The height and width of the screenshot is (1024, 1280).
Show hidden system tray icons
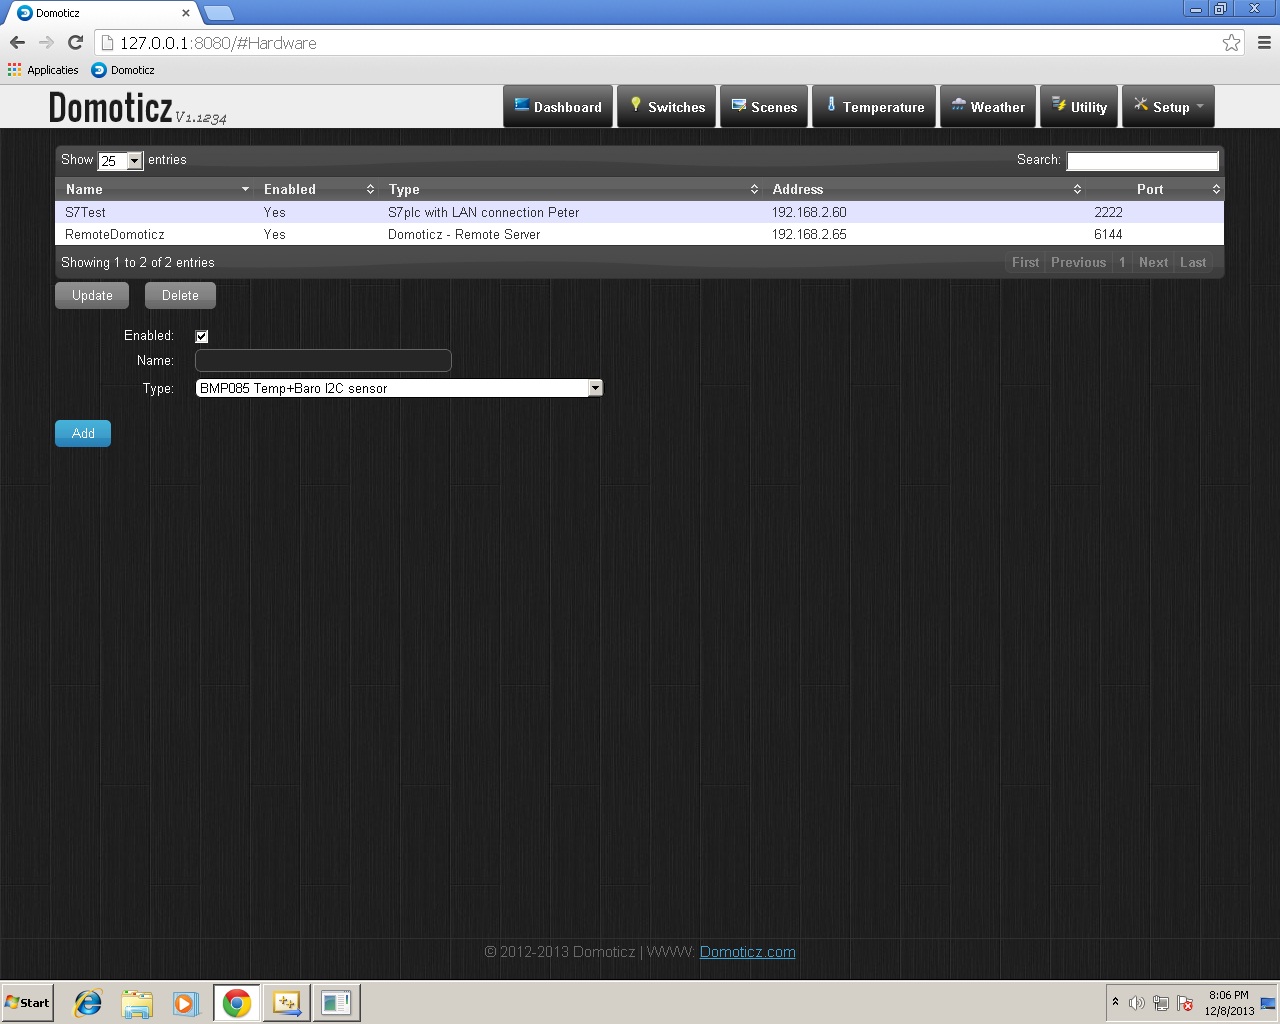click(1115, 1002)
